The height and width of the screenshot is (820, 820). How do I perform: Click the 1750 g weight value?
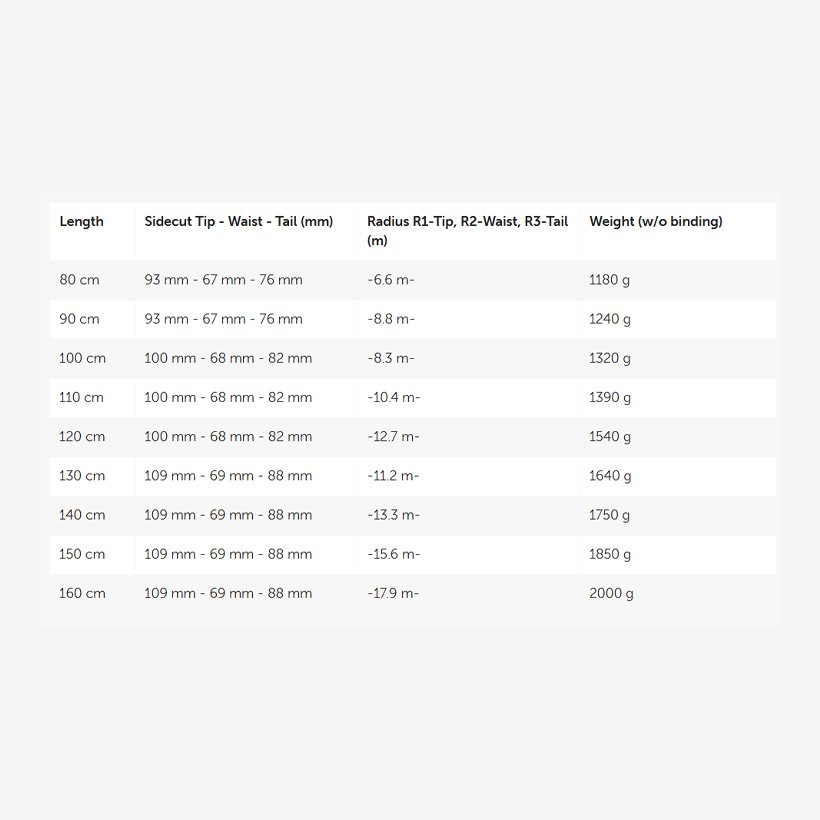coord(609,516)
